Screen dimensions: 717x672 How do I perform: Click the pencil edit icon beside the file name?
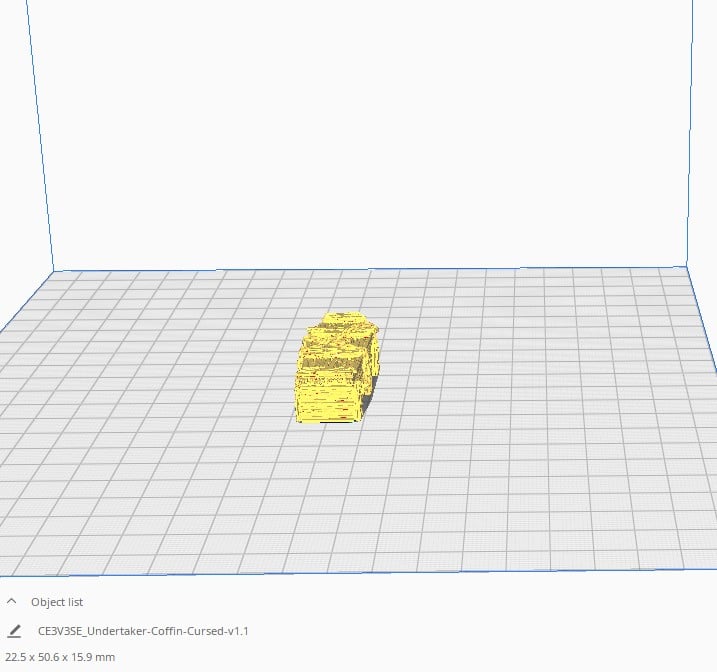(14, 631)
